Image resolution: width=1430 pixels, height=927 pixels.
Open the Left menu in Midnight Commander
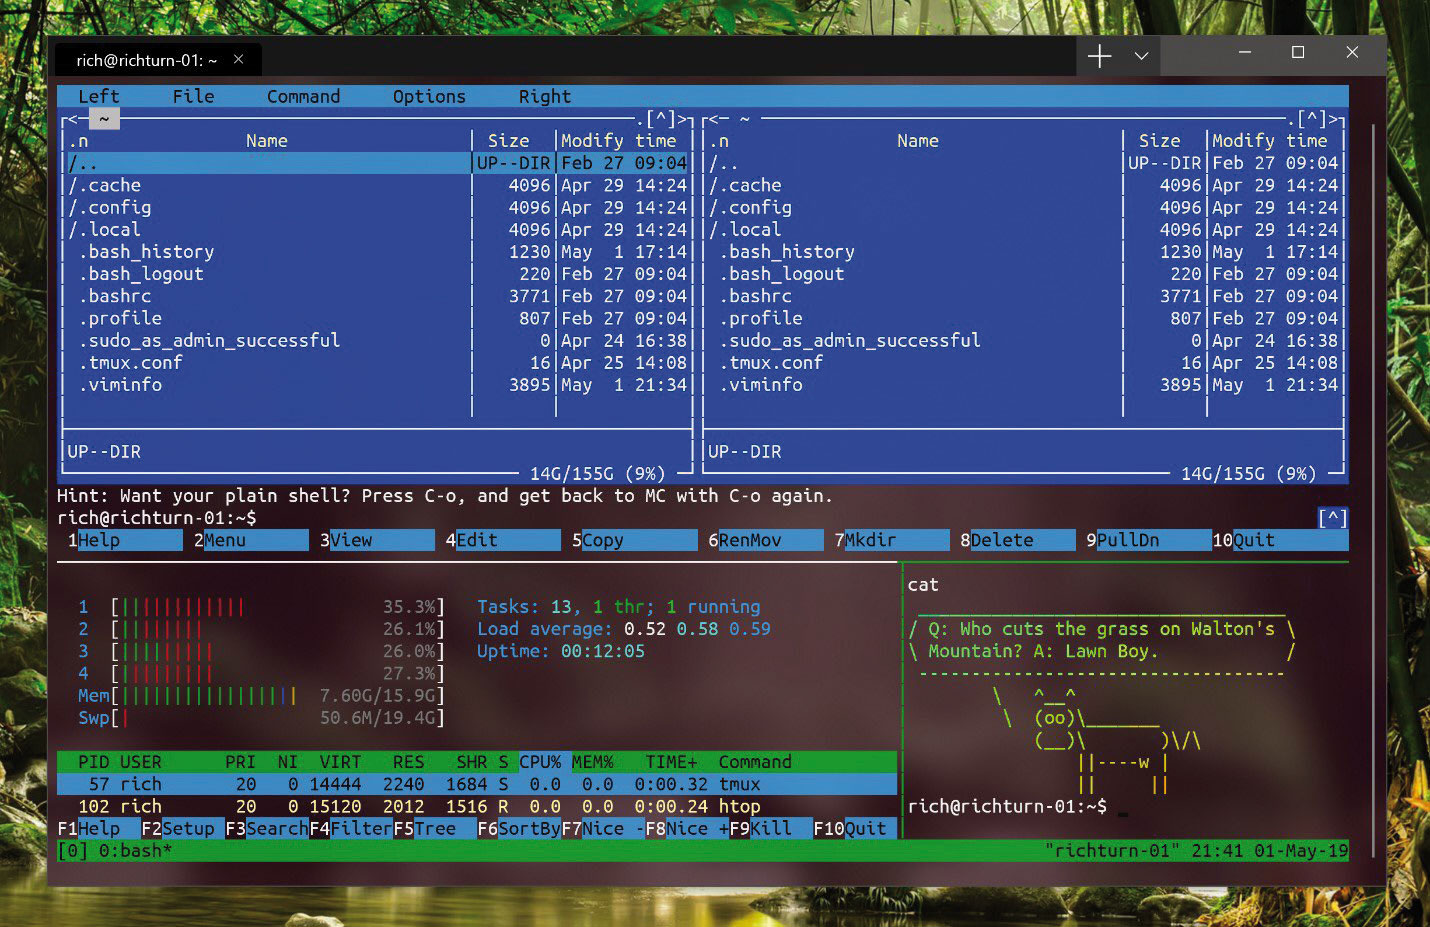coord(98,96)
